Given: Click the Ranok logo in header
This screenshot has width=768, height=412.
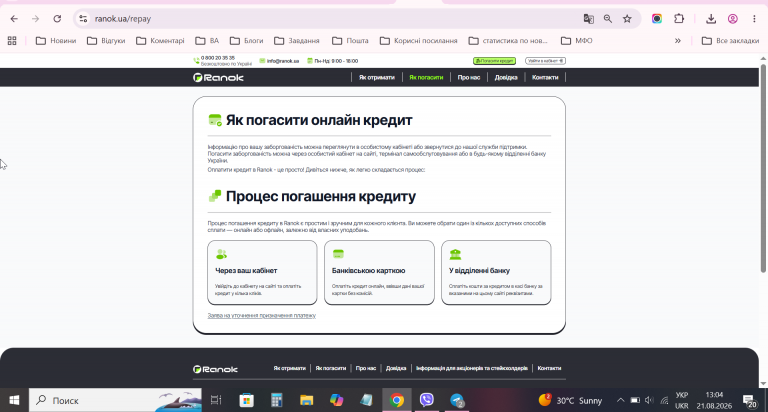Looking at the screenshot, I should pyautogui.click(x=218, y=77).
